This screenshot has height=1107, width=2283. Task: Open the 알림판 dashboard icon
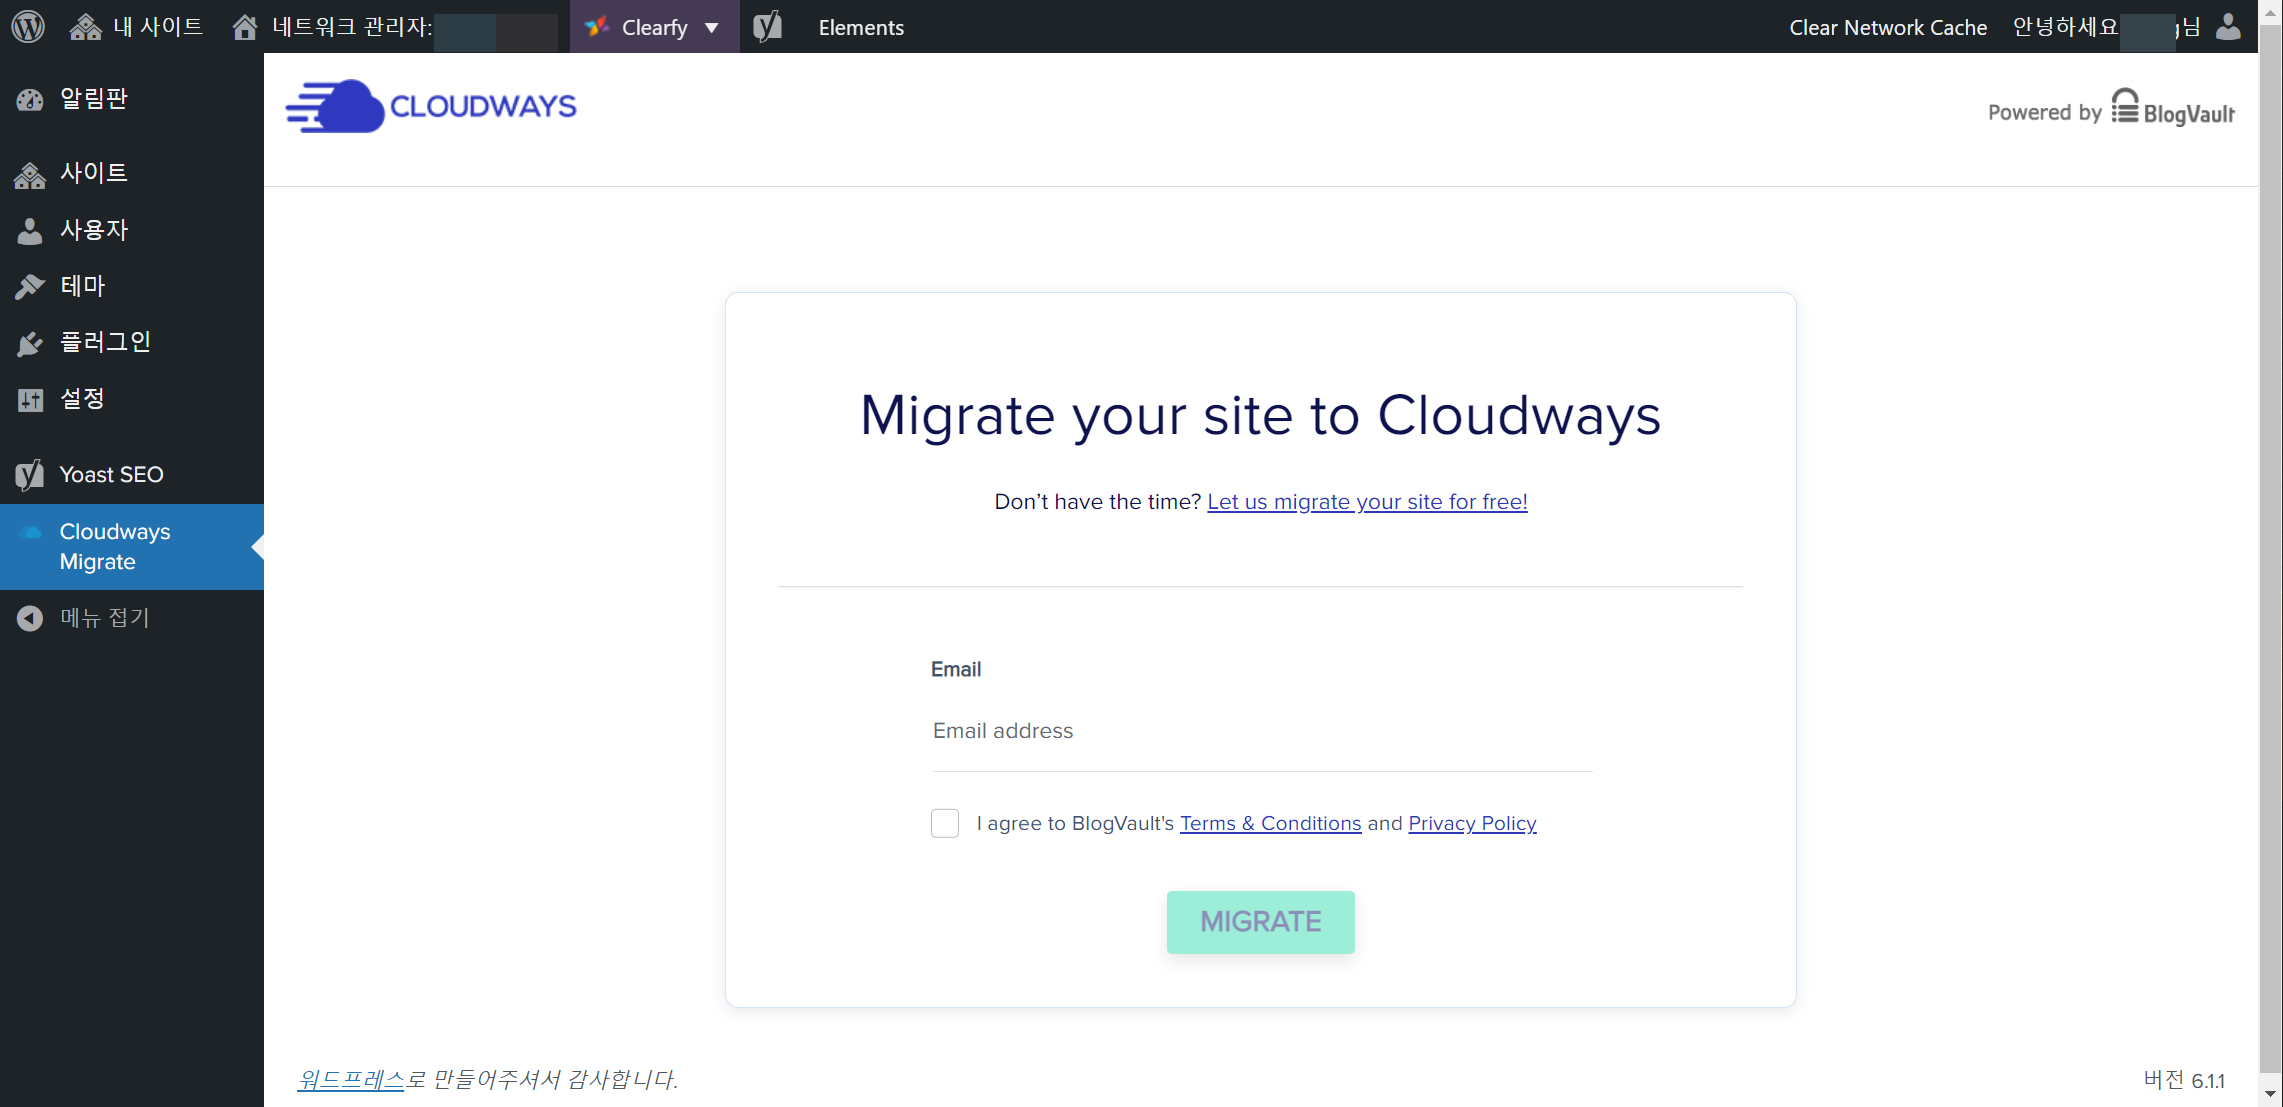pyautogui.click(x=30, y=99)
